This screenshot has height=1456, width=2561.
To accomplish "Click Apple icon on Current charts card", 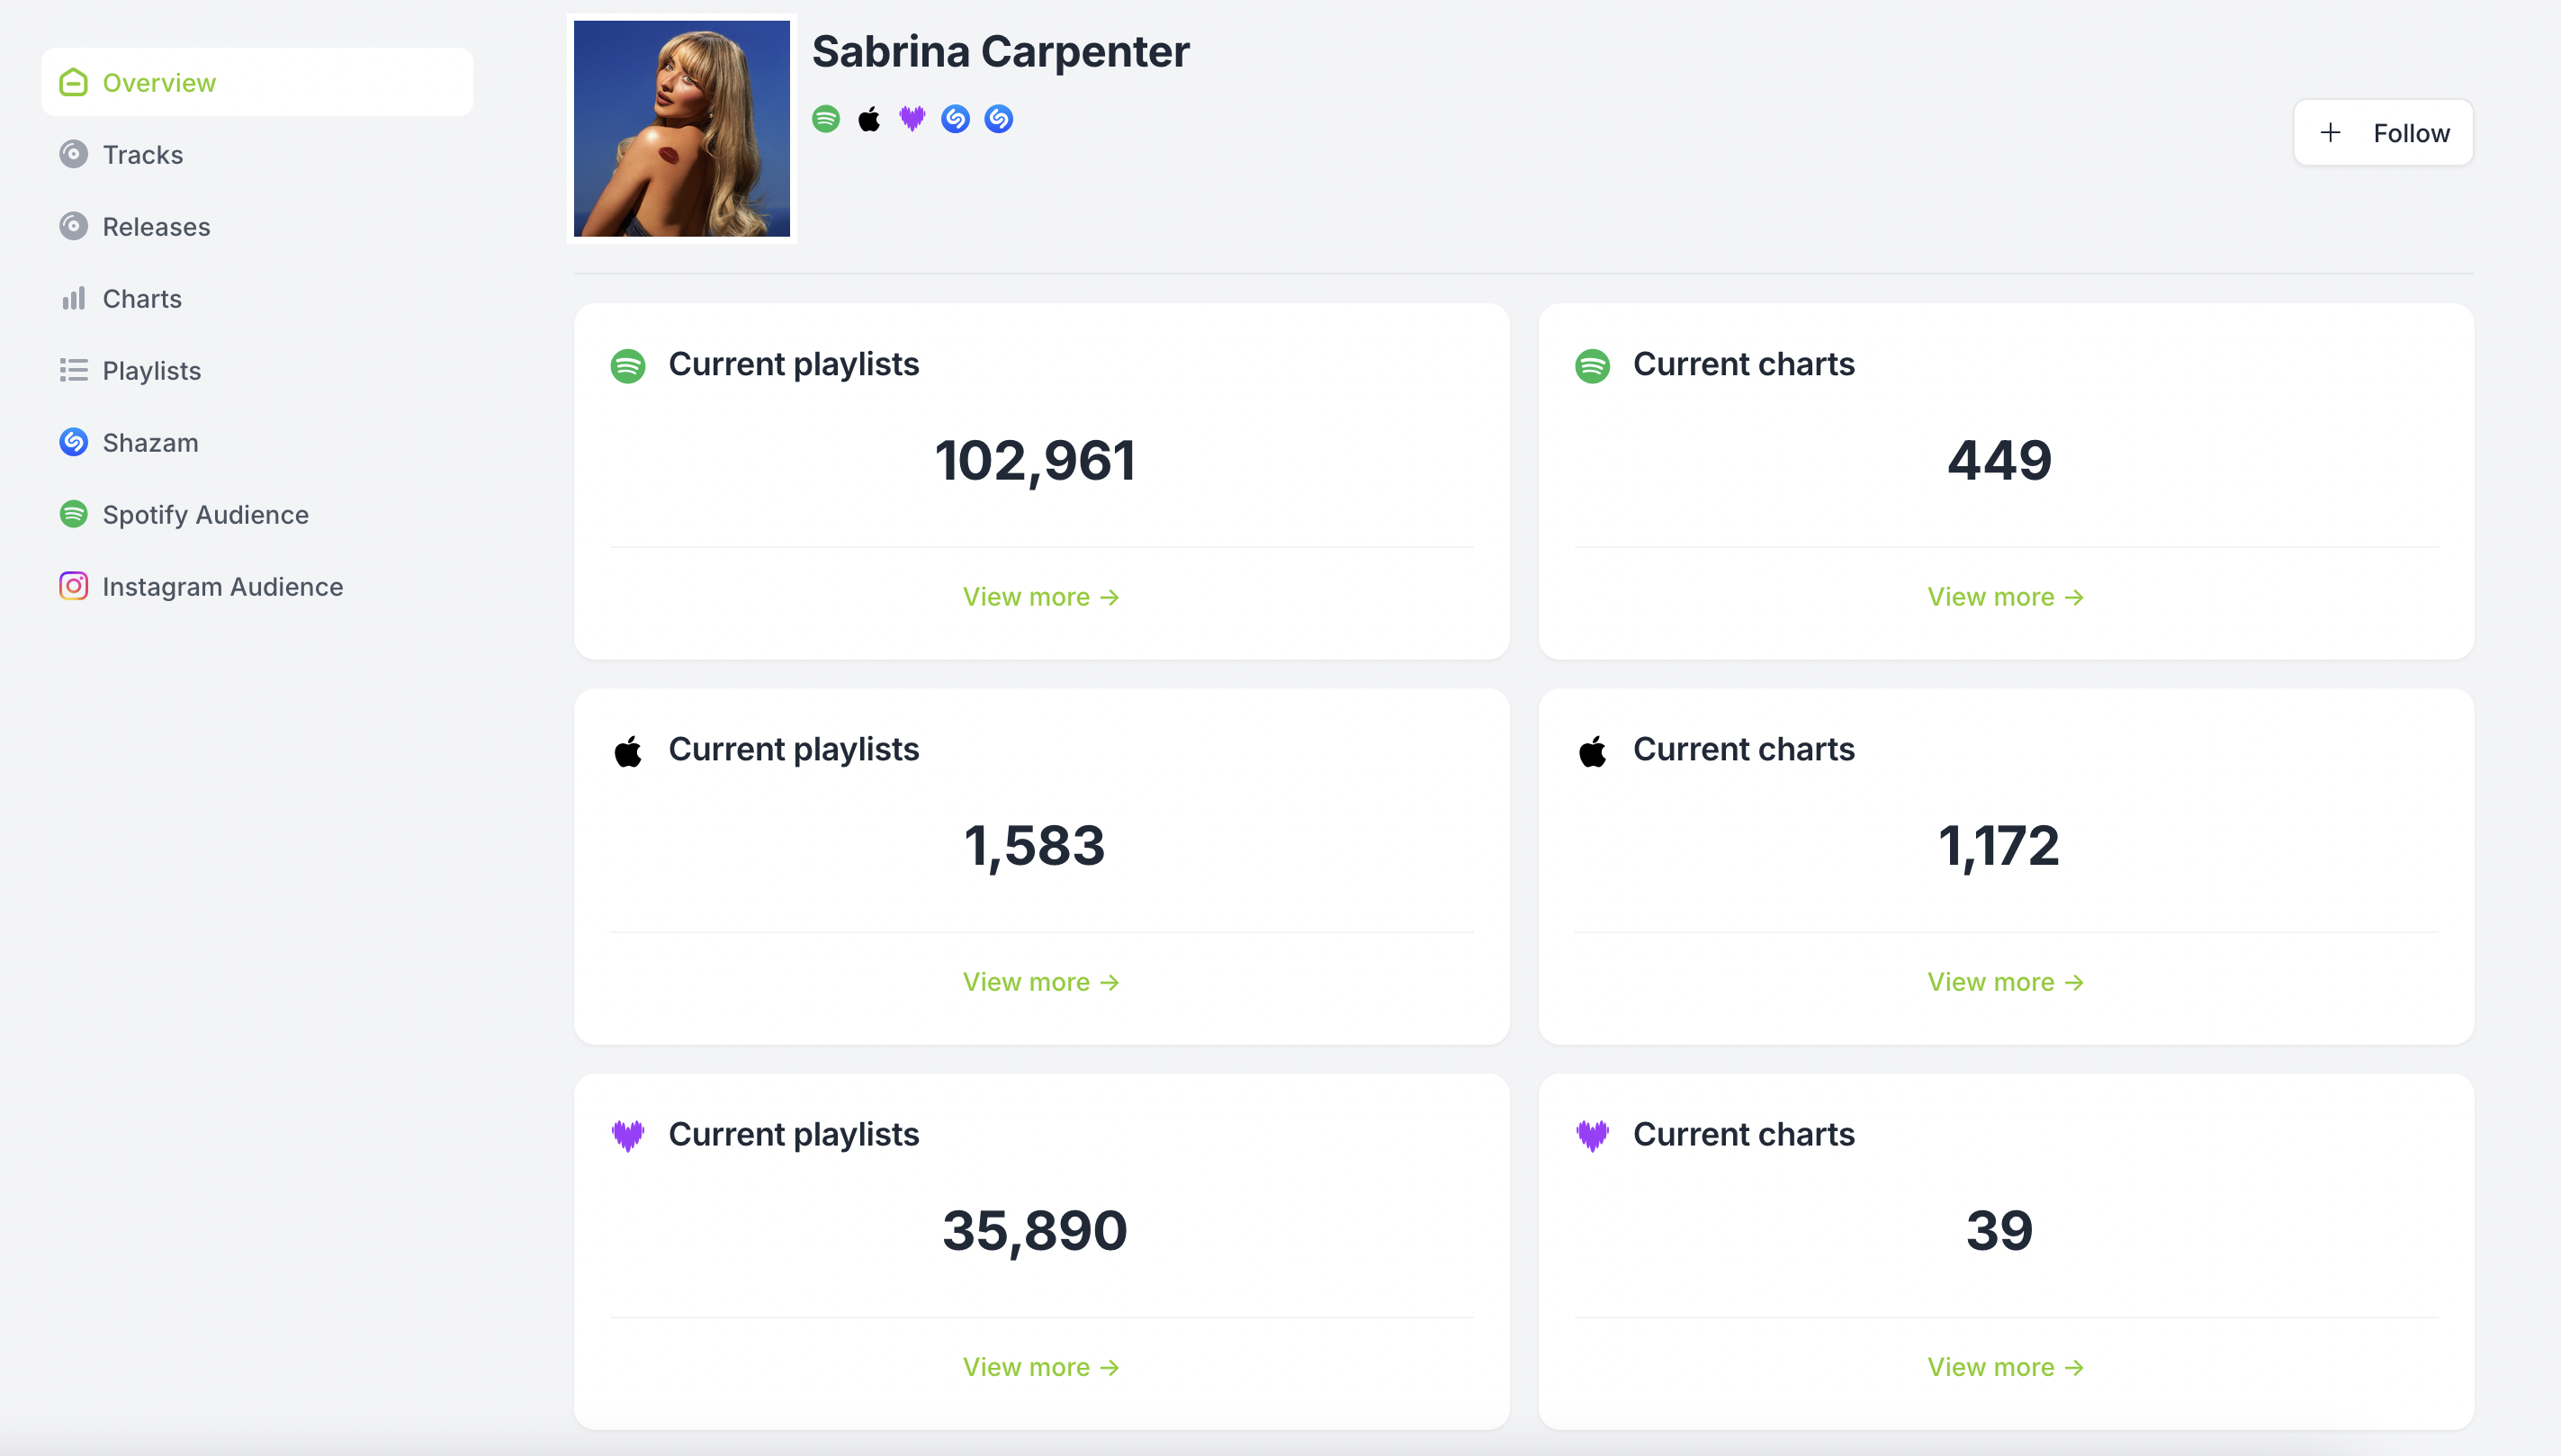I will pos(1593,751).
